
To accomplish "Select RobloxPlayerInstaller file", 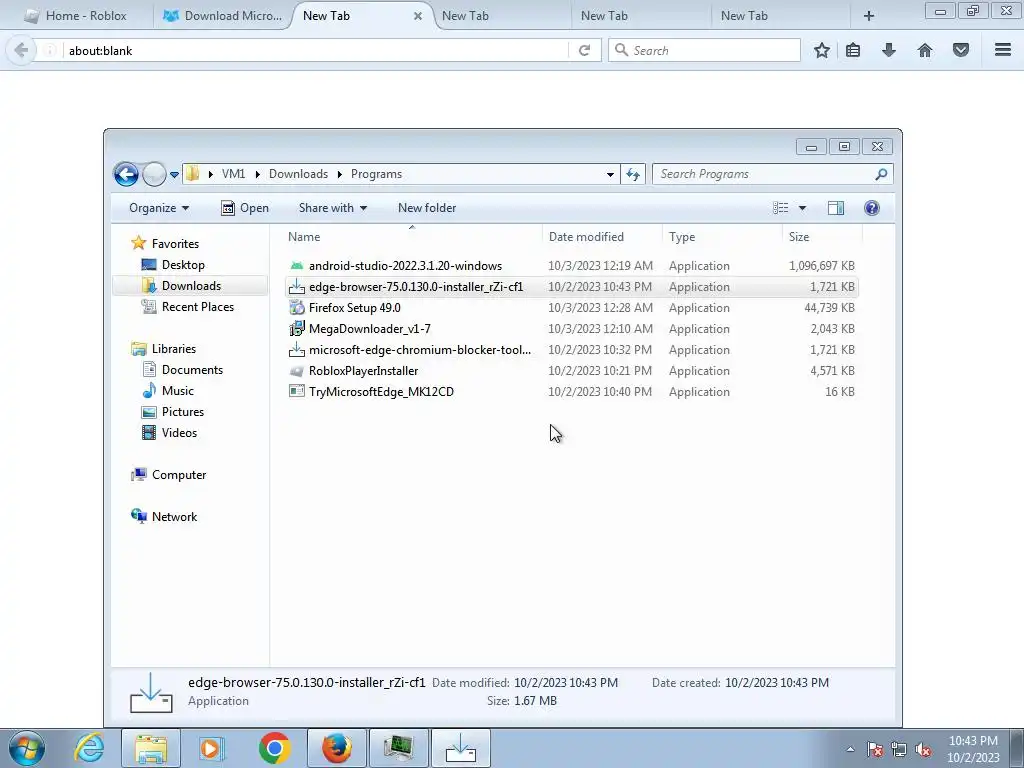I will tap(571, 370).
